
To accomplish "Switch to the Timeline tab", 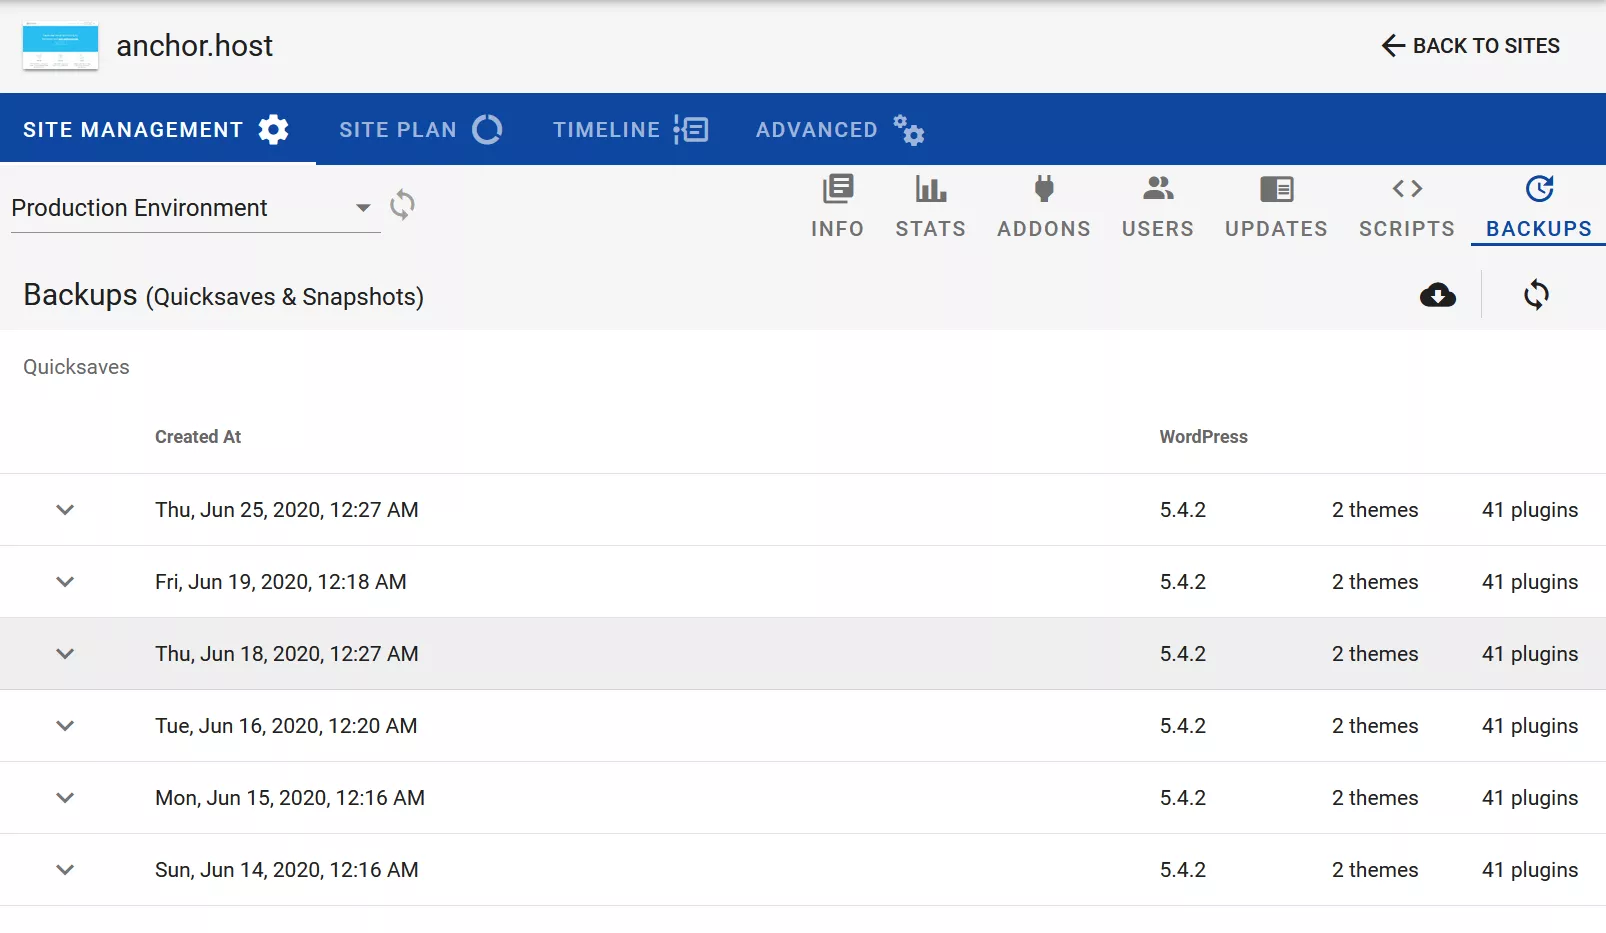I will click(x=630, y=130).
